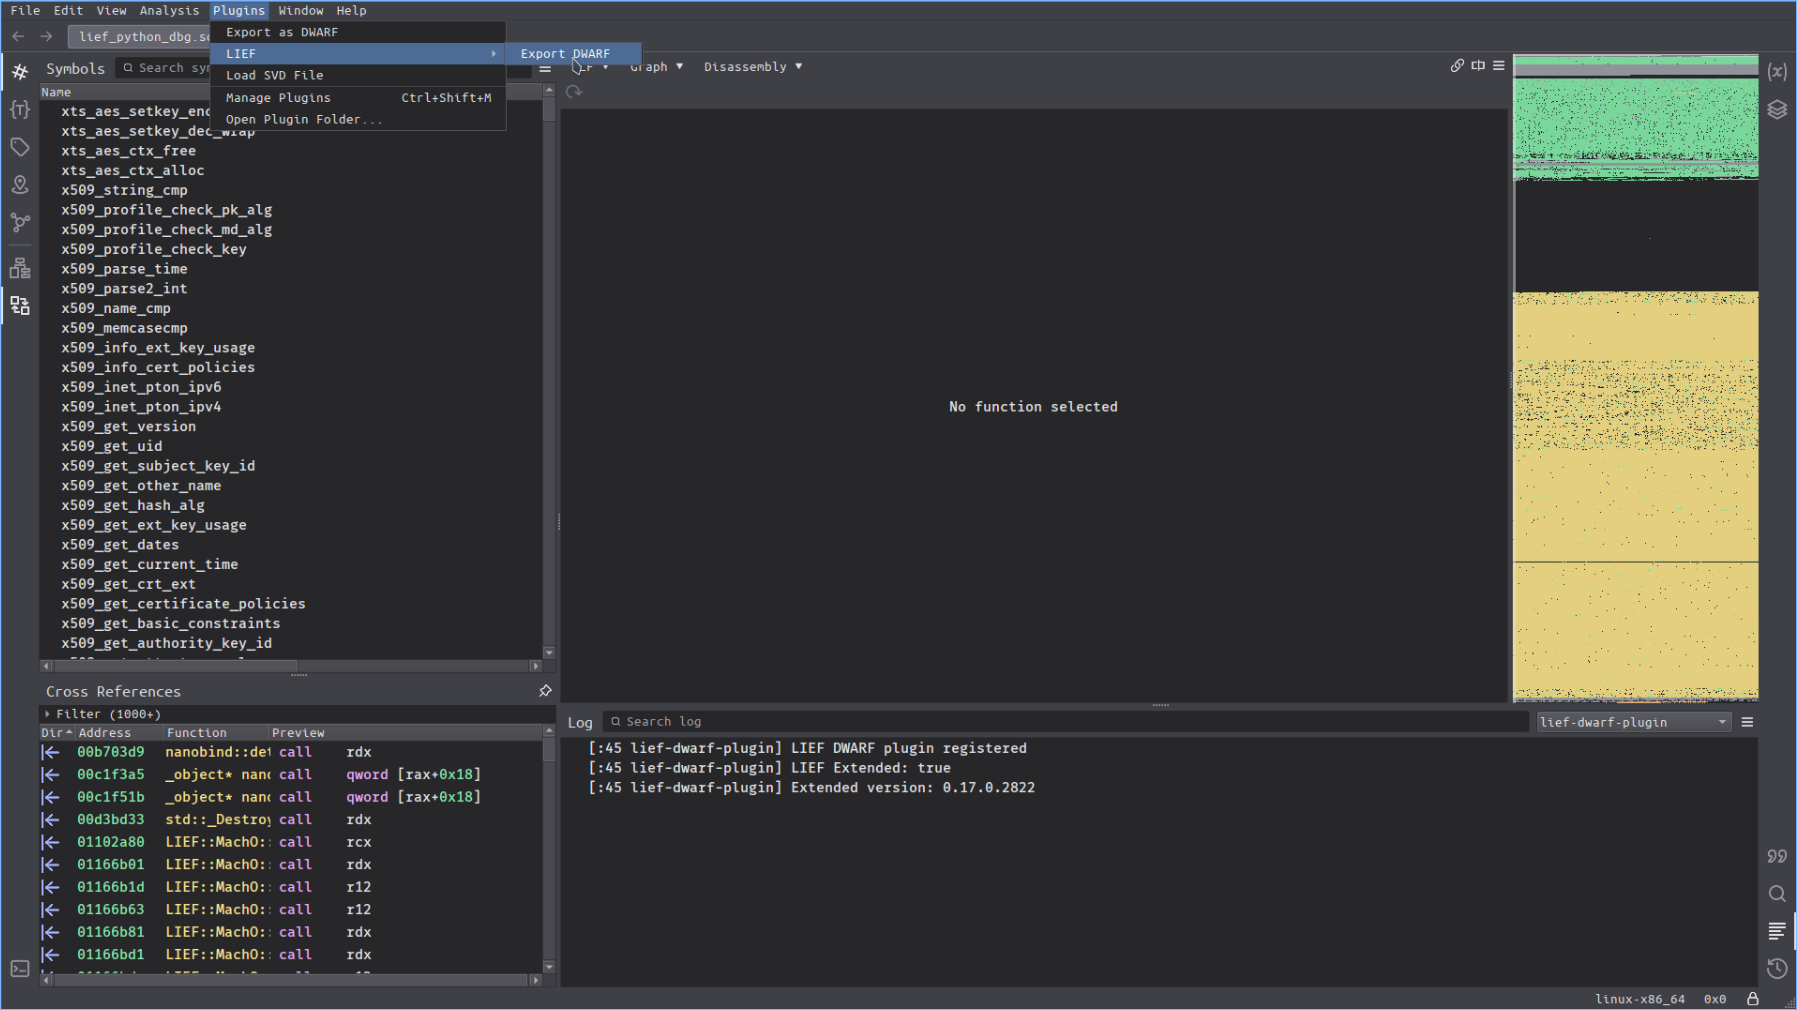Switch to the lief_python_dbg.so tab

pyautogui.click(x=140, y=36)
